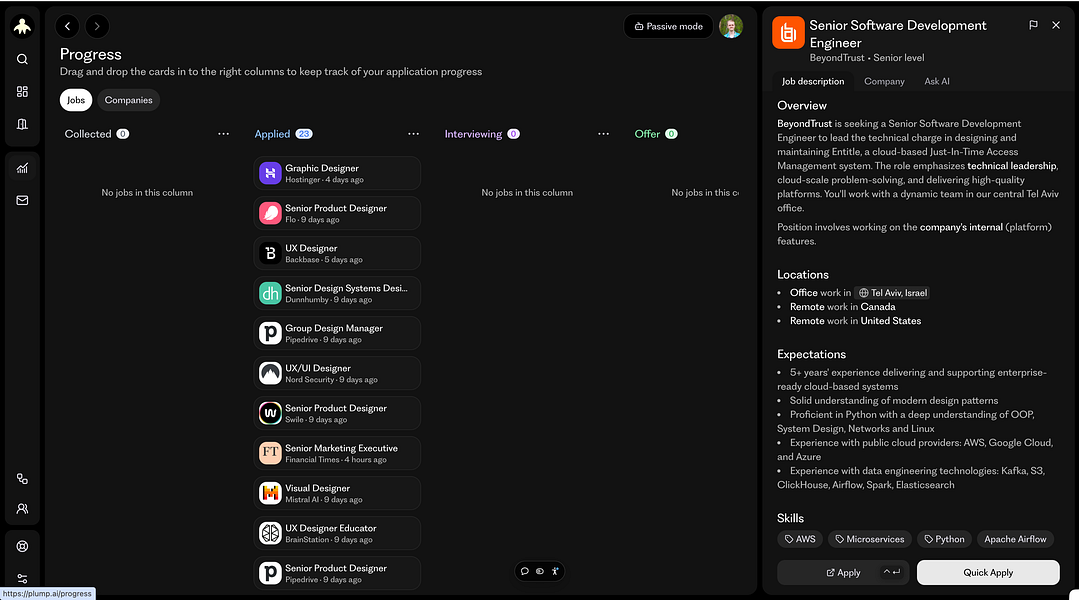Viewport: 1079px width, 600px height.
Task: Click the accessibility figure icon in floating toolbar
Action: tap(555, 571)
